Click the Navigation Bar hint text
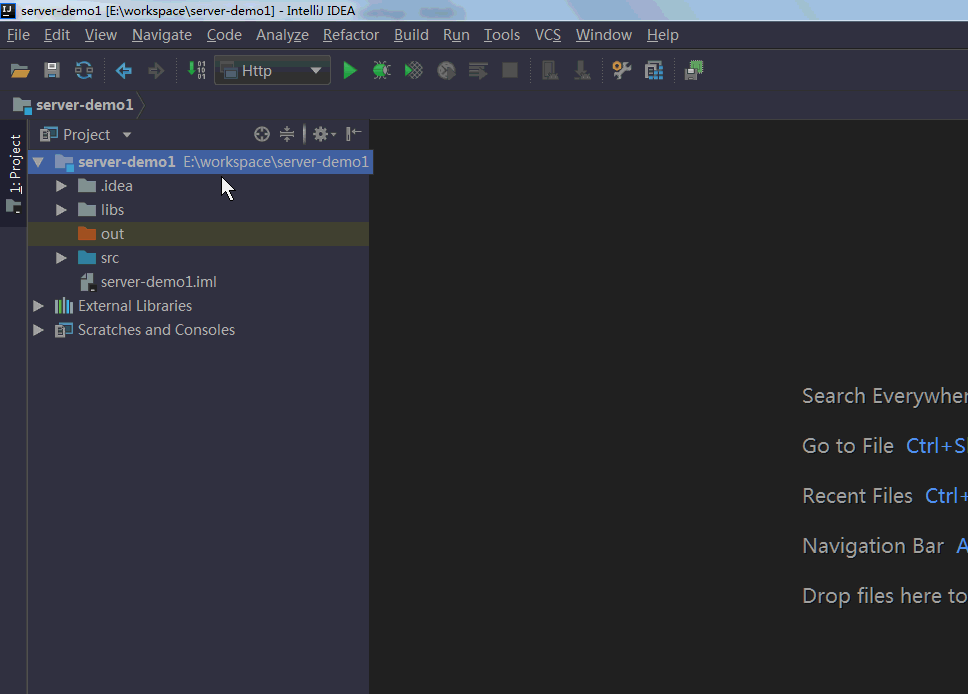The width and height of the screenshot is (968, 694). click(873, 546)
